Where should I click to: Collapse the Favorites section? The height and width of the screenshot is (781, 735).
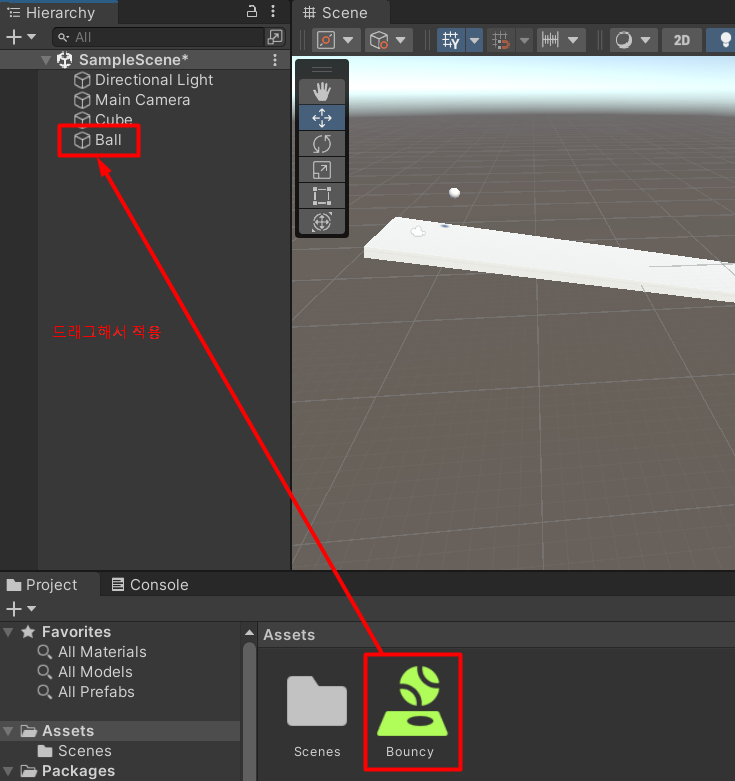point(8,632)
